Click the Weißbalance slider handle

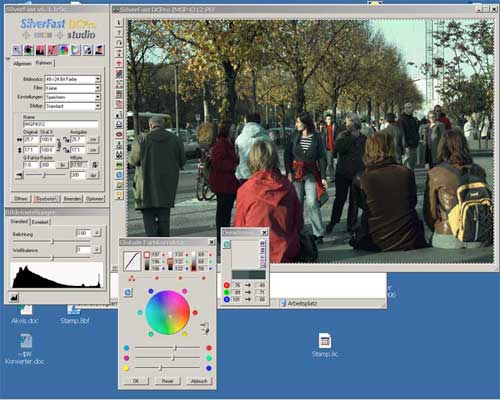(x=52, y=258)
